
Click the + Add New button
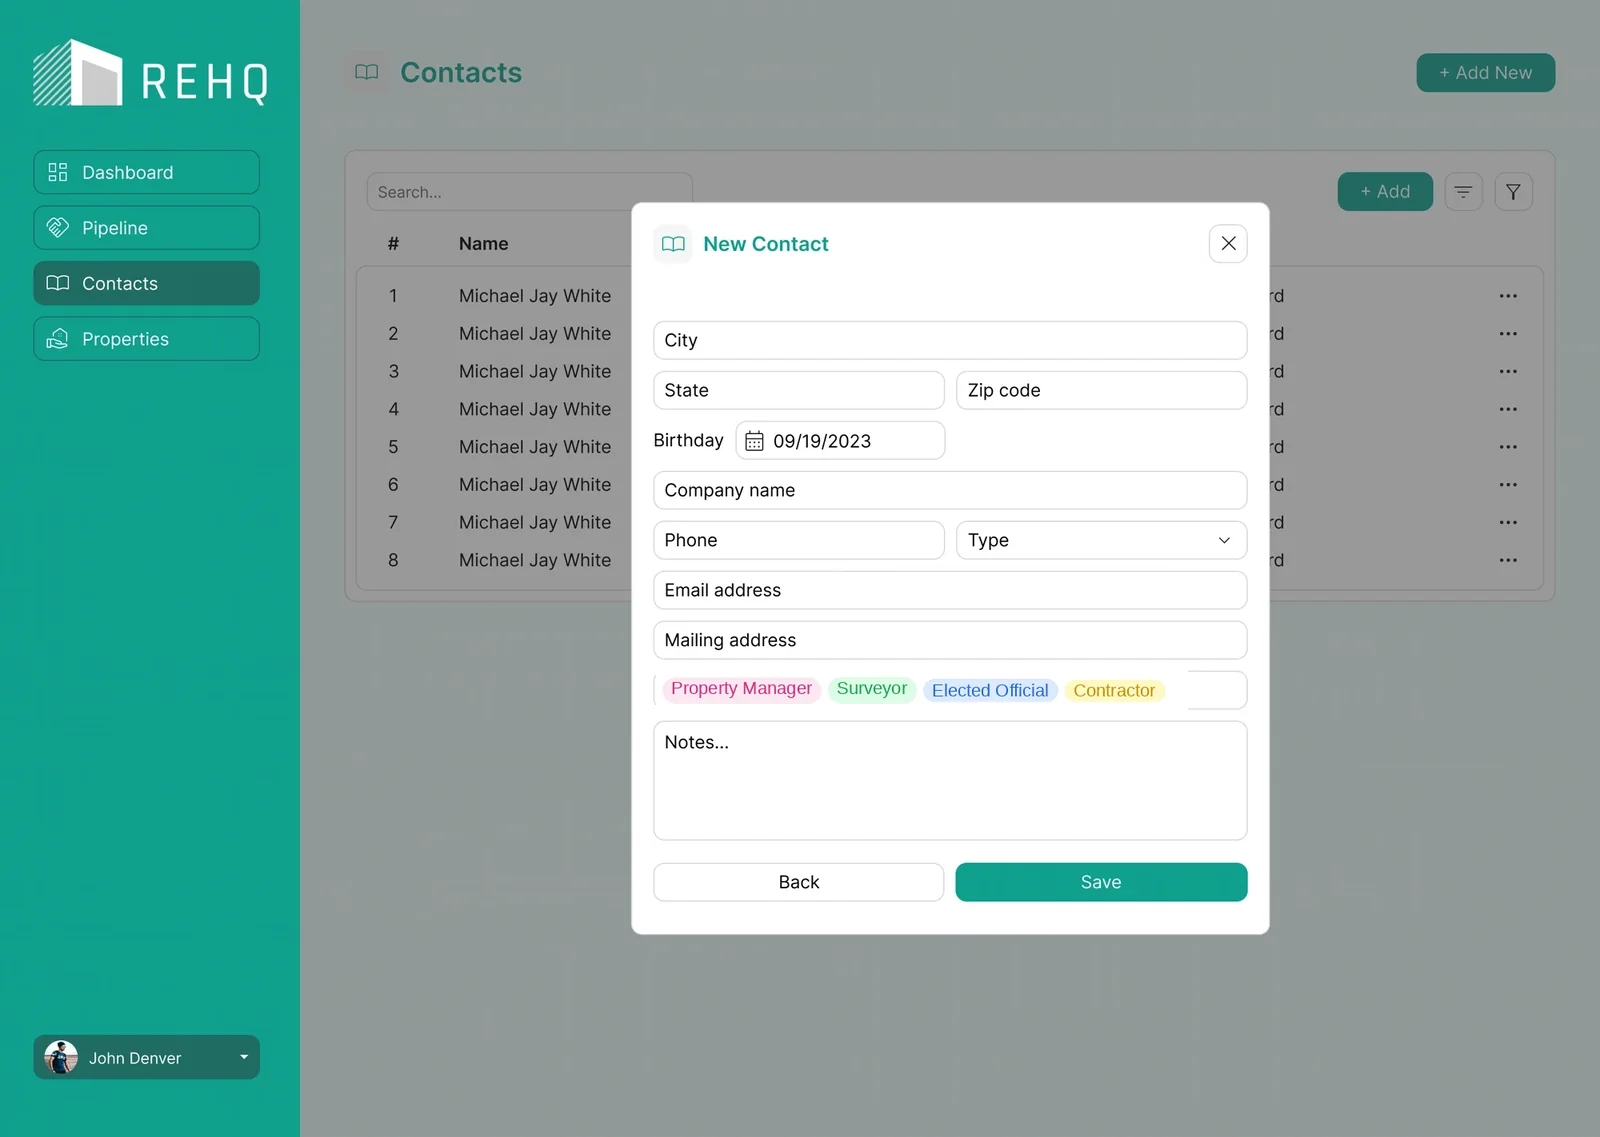click(x=1485, y=73)
